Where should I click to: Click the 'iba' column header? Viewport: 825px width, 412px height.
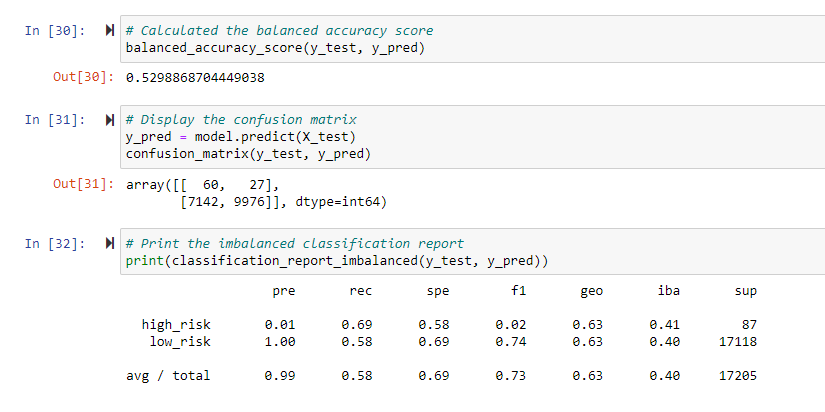coord(669,290)
